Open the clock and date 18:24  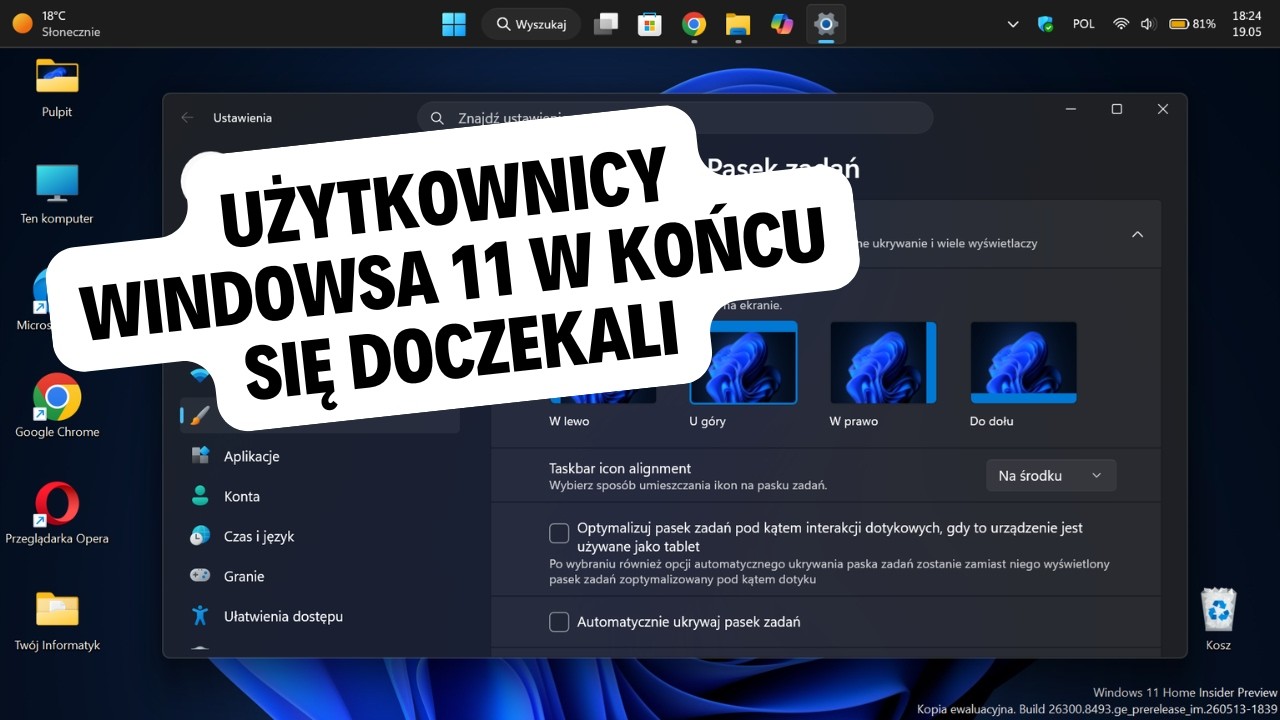pos(1247,24)
